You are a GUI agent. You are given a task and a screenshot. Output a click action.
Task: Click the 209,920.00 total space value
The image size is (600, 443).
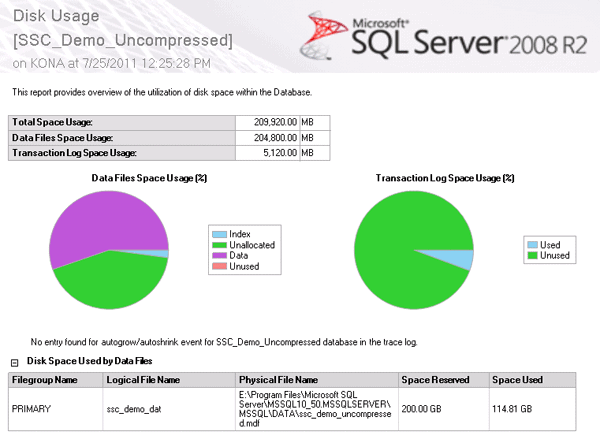(275, 122)
